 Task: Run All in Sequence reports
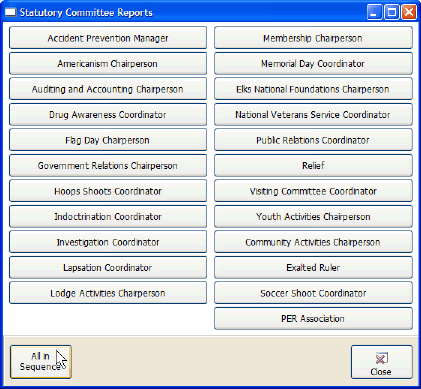(41, 362)
